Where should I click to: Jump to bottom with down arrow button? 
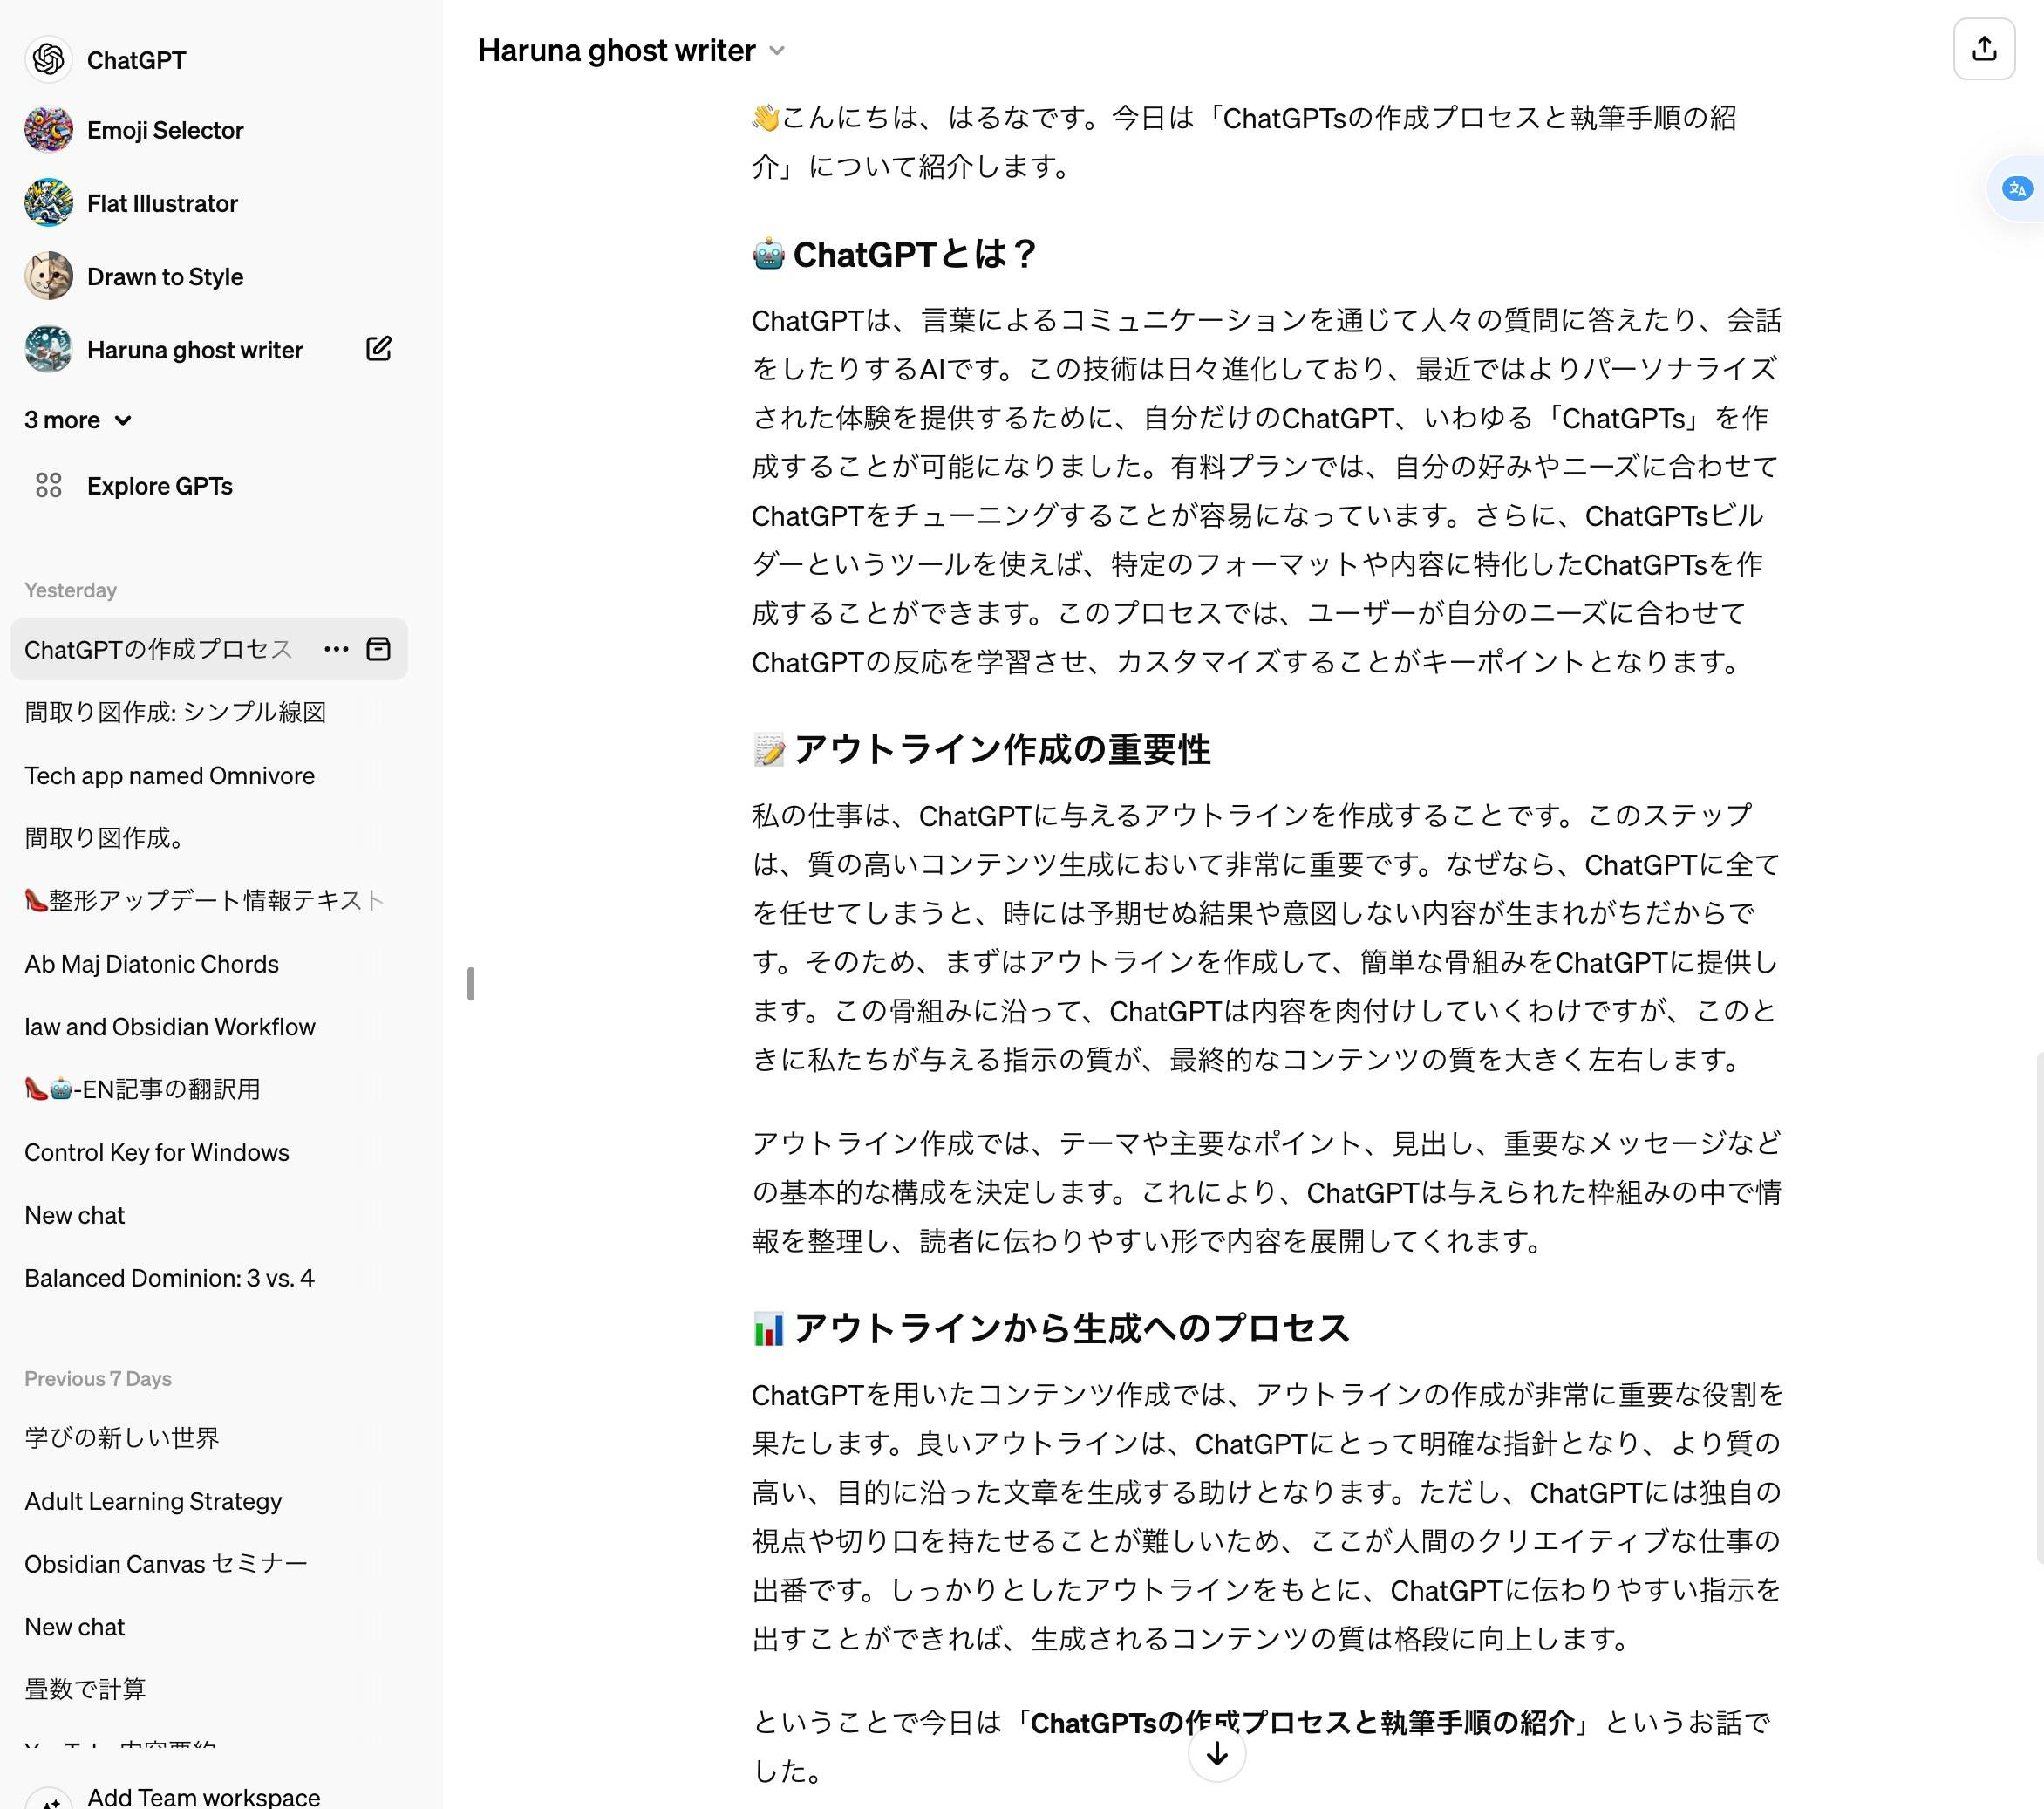pyautogui.click(x=1216, y=1753)
